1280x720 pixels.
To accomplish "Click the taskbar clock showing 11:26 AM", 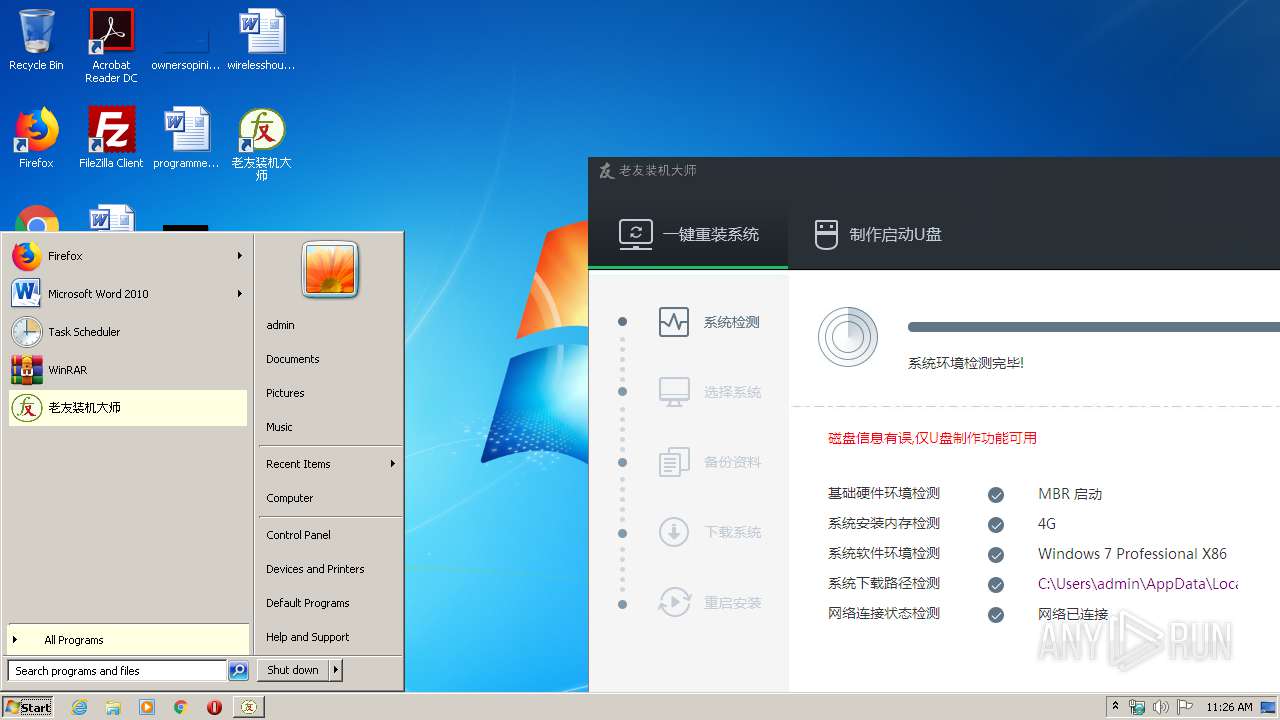I will pos(1229,707).
